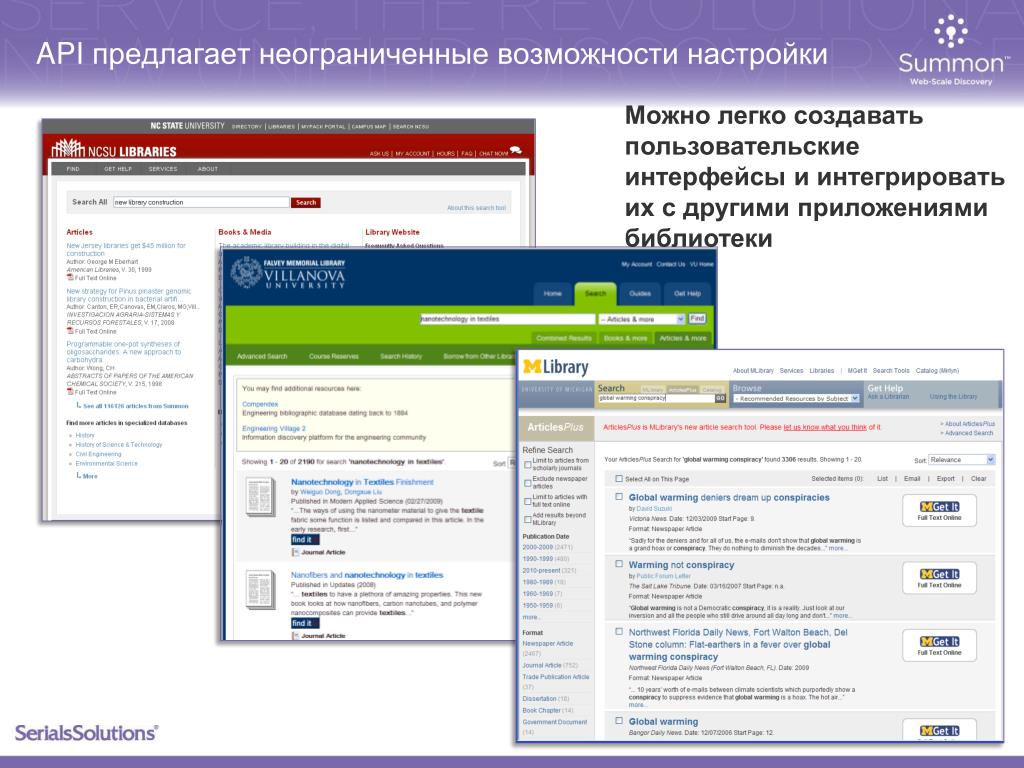This screenshot has width=1024, height=768.
Task: Click the MLibrary block M logo
Action: coord(532,368)
